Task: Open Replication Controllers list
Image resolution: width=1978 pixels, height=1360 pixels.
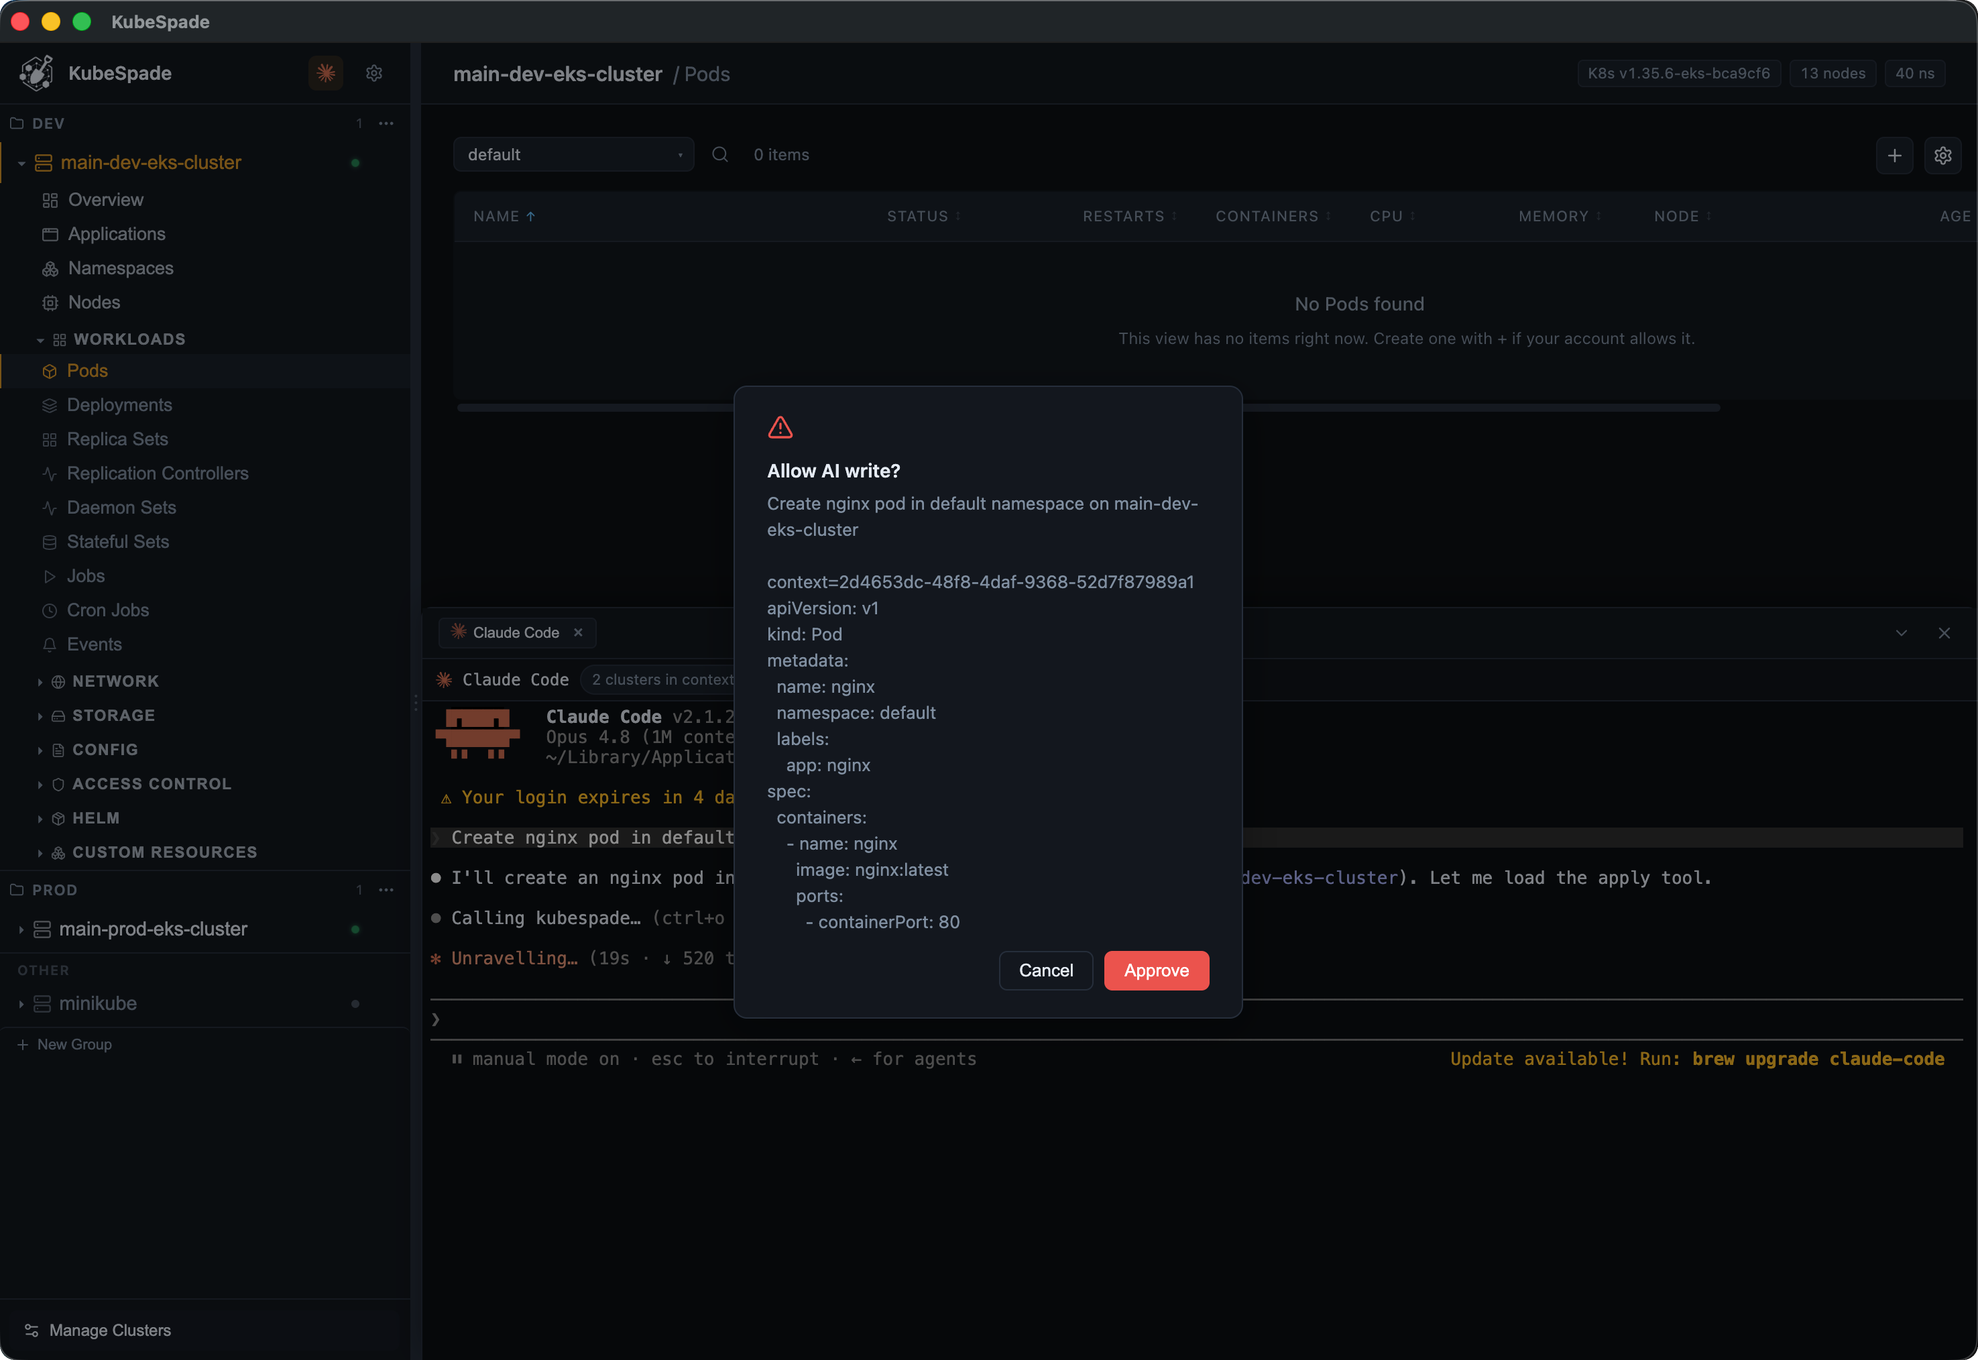Action: [x=157, y=473]
